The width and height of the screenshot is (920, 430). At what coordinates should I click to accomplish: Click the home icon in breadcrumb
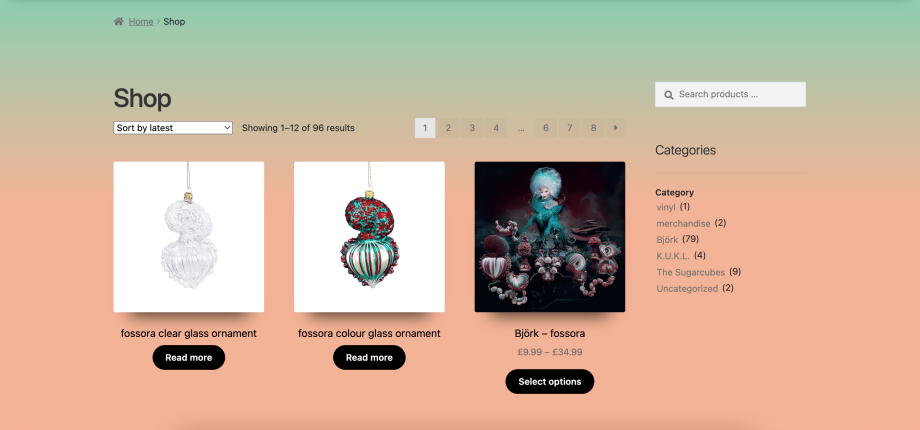coord(119,22)
